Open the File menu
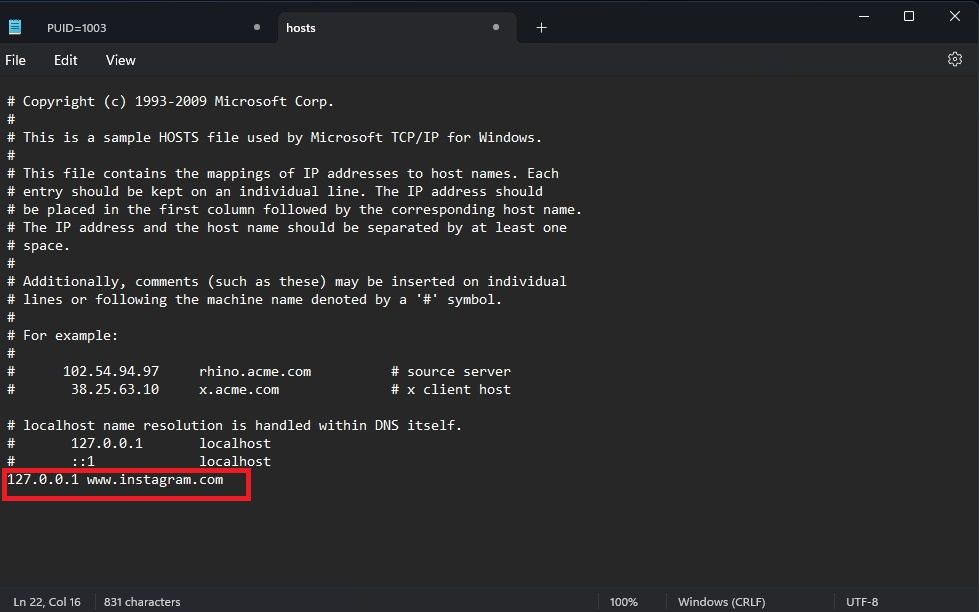 tap(16, 60)
